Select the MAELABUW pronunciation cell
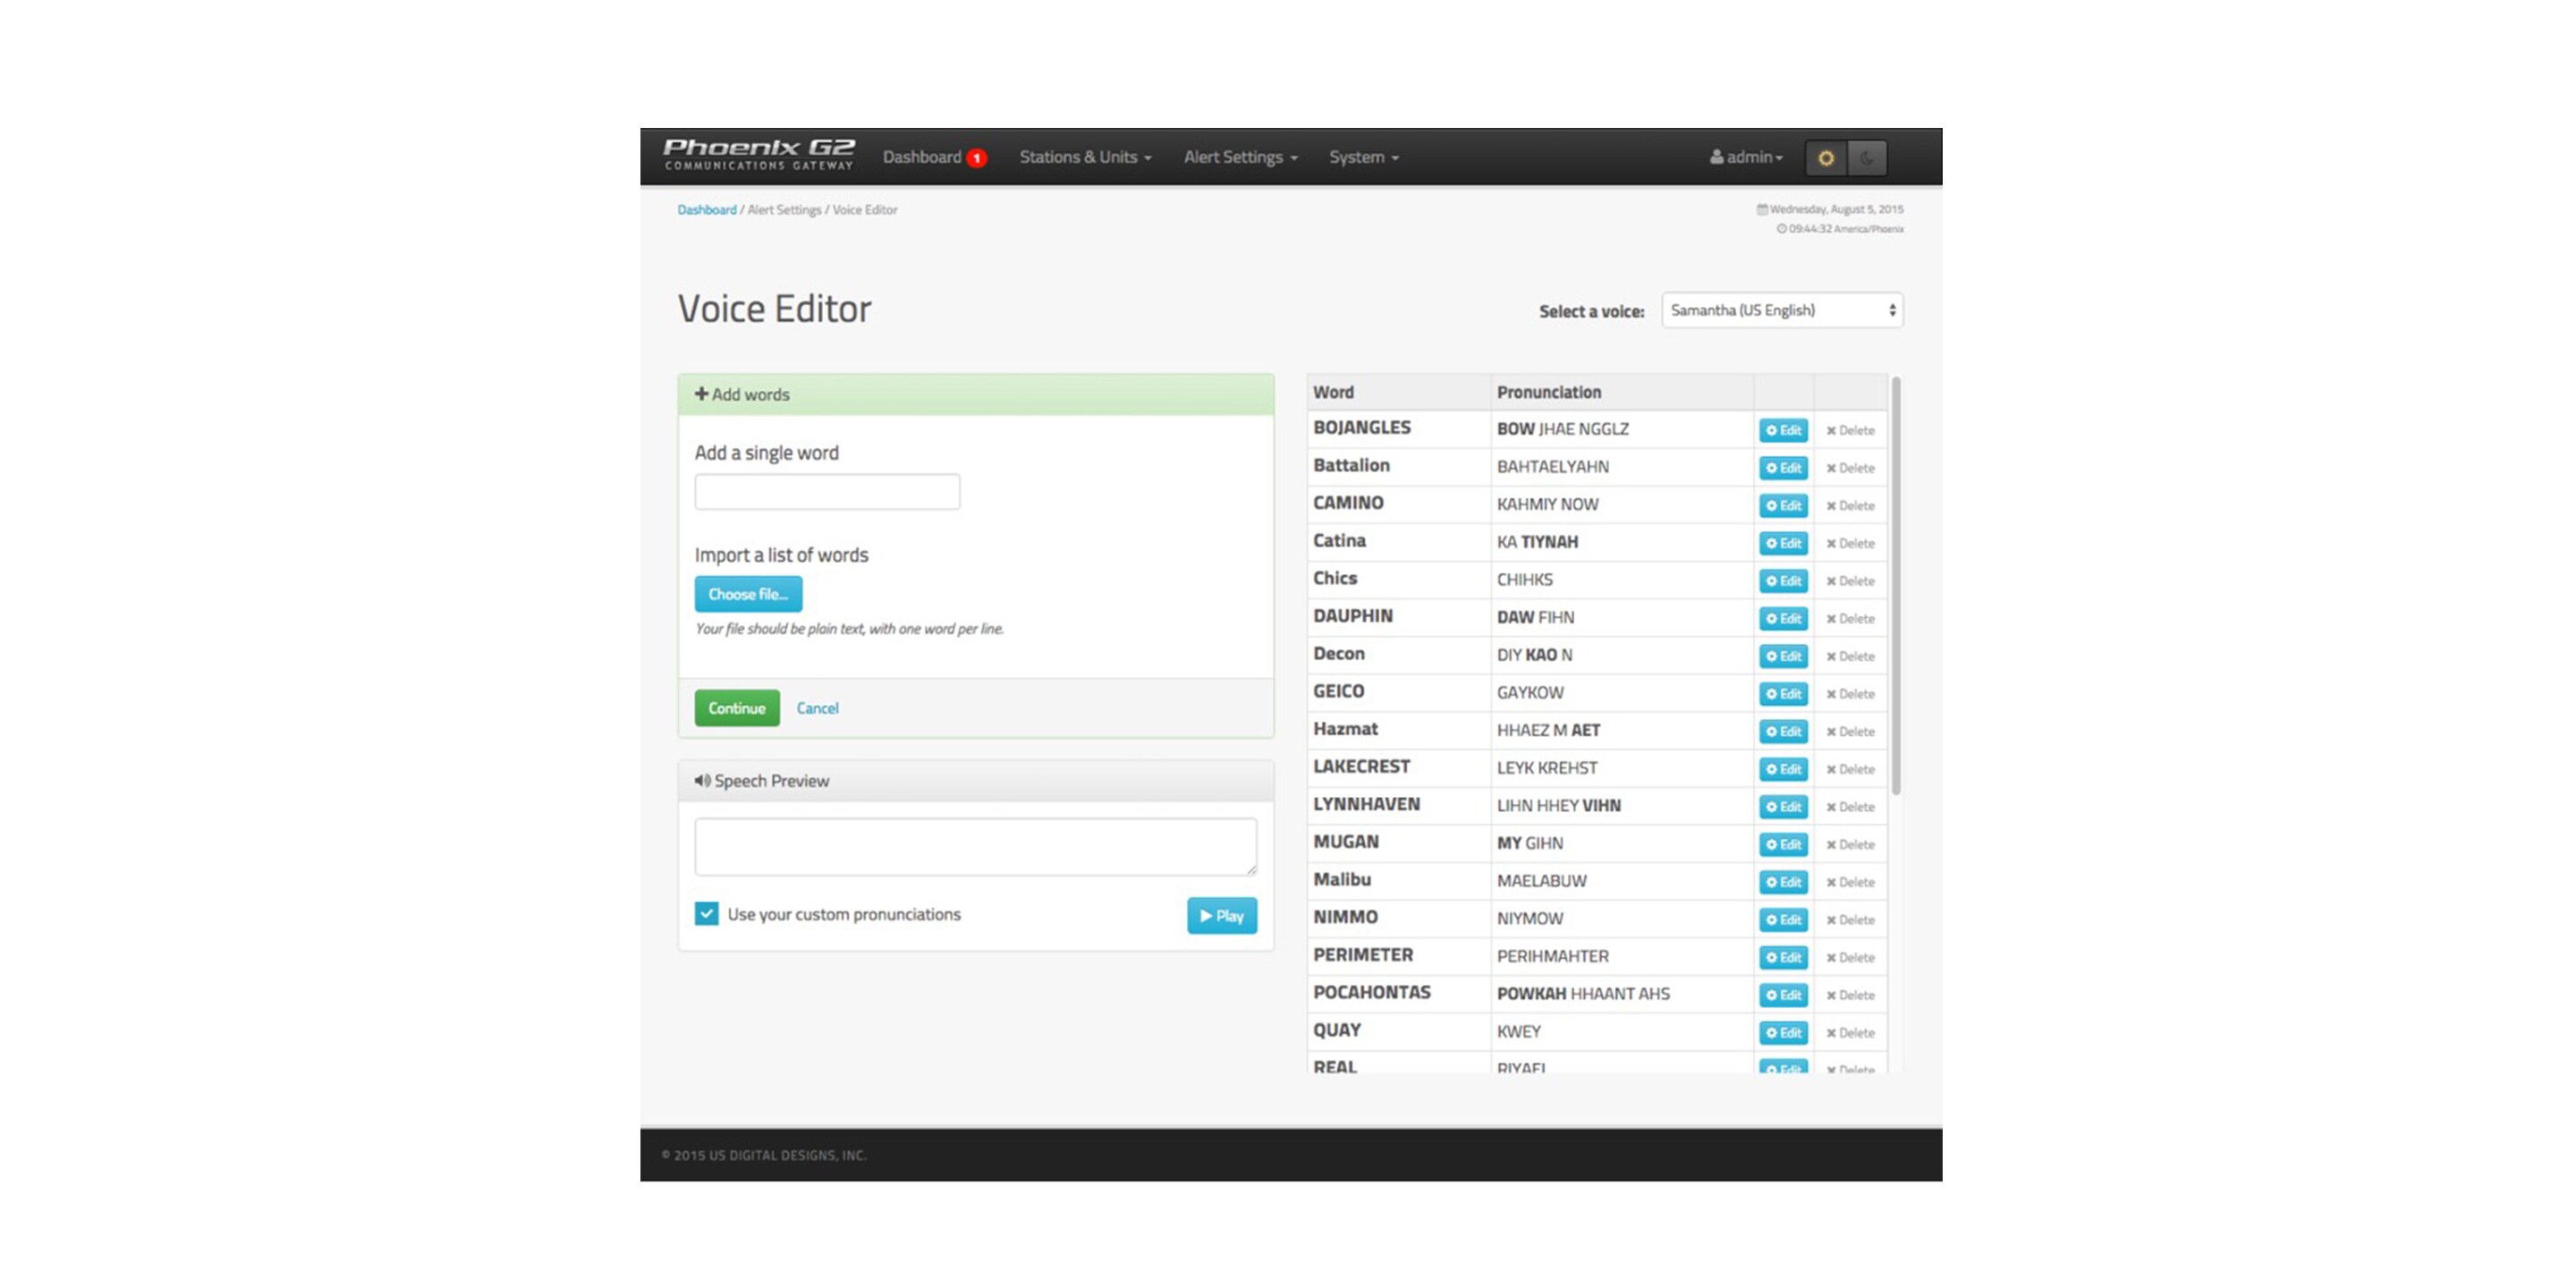This screenshot has height=1288, width=2576. tap(1621, 881)
